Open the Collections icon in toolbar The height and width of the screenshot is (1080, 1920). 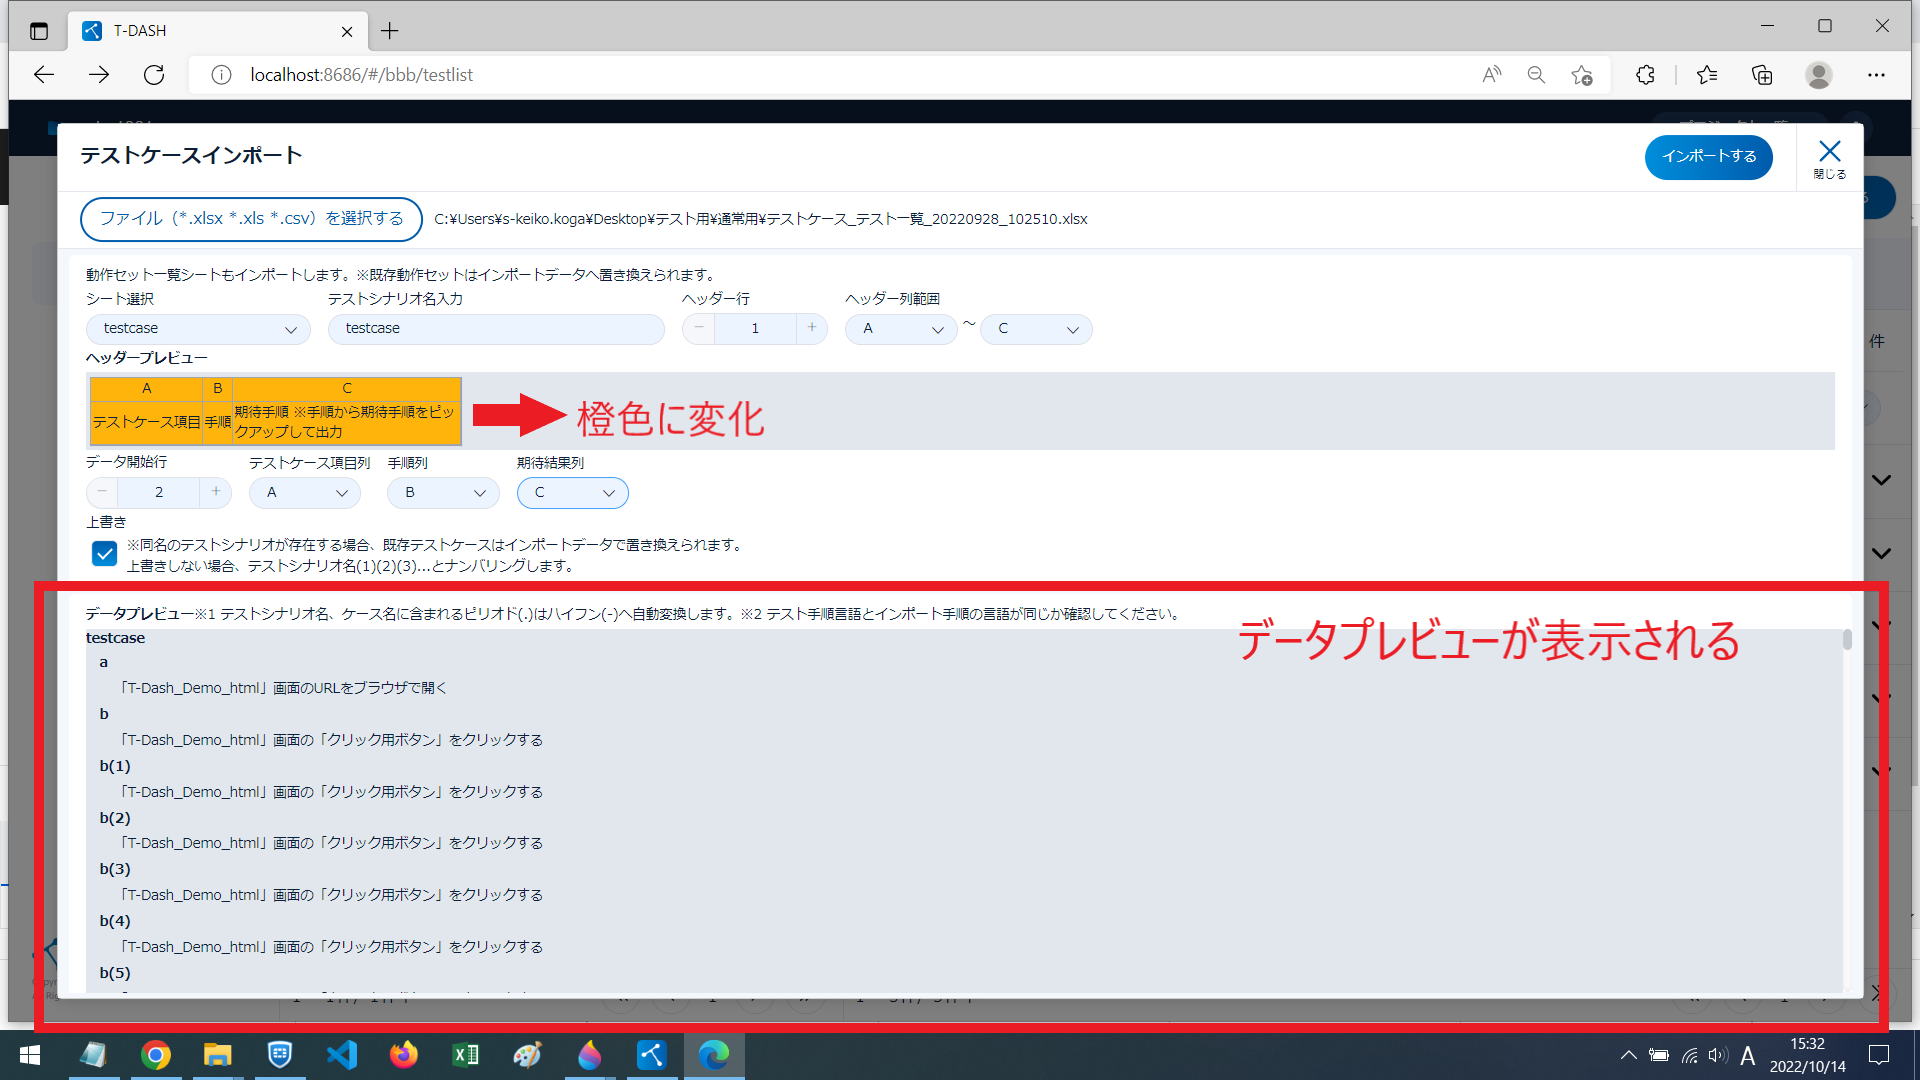click(x=1762, y=75)
